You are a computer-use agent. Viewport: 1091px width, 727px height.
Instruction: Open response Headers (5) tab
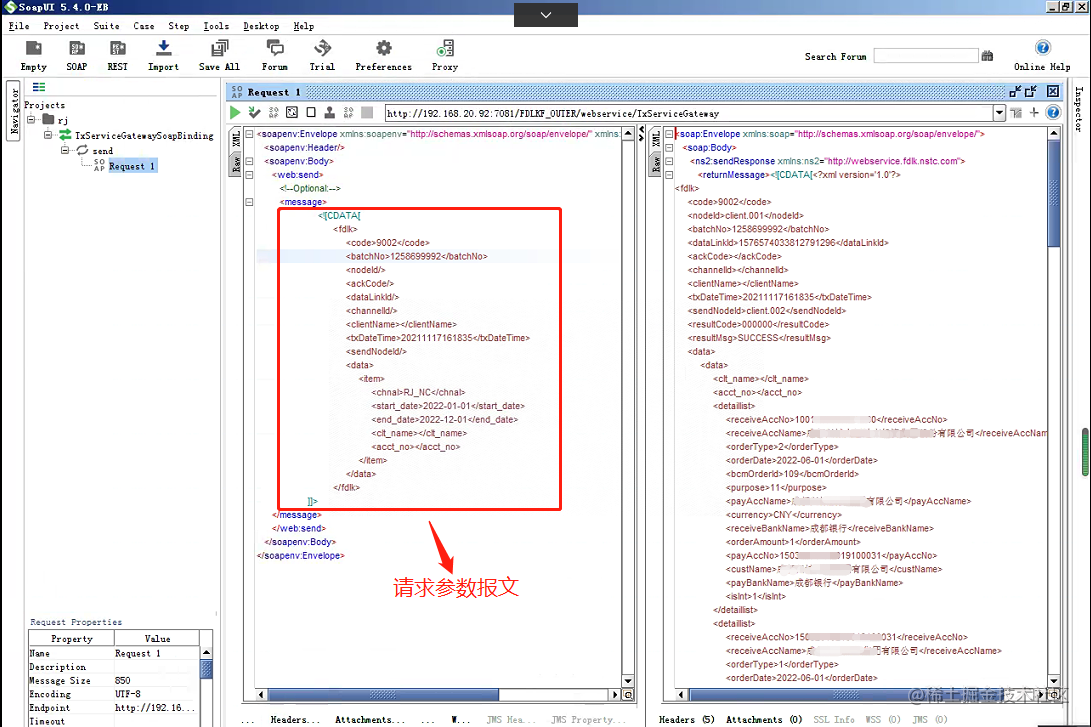coord(687,719)
